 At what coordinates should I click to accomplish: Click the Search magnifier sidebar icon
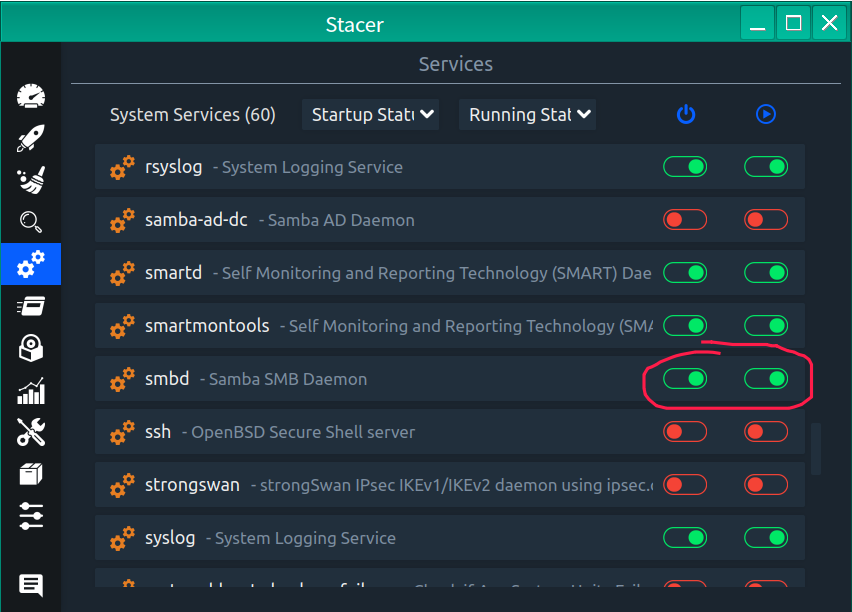point(31,222)
